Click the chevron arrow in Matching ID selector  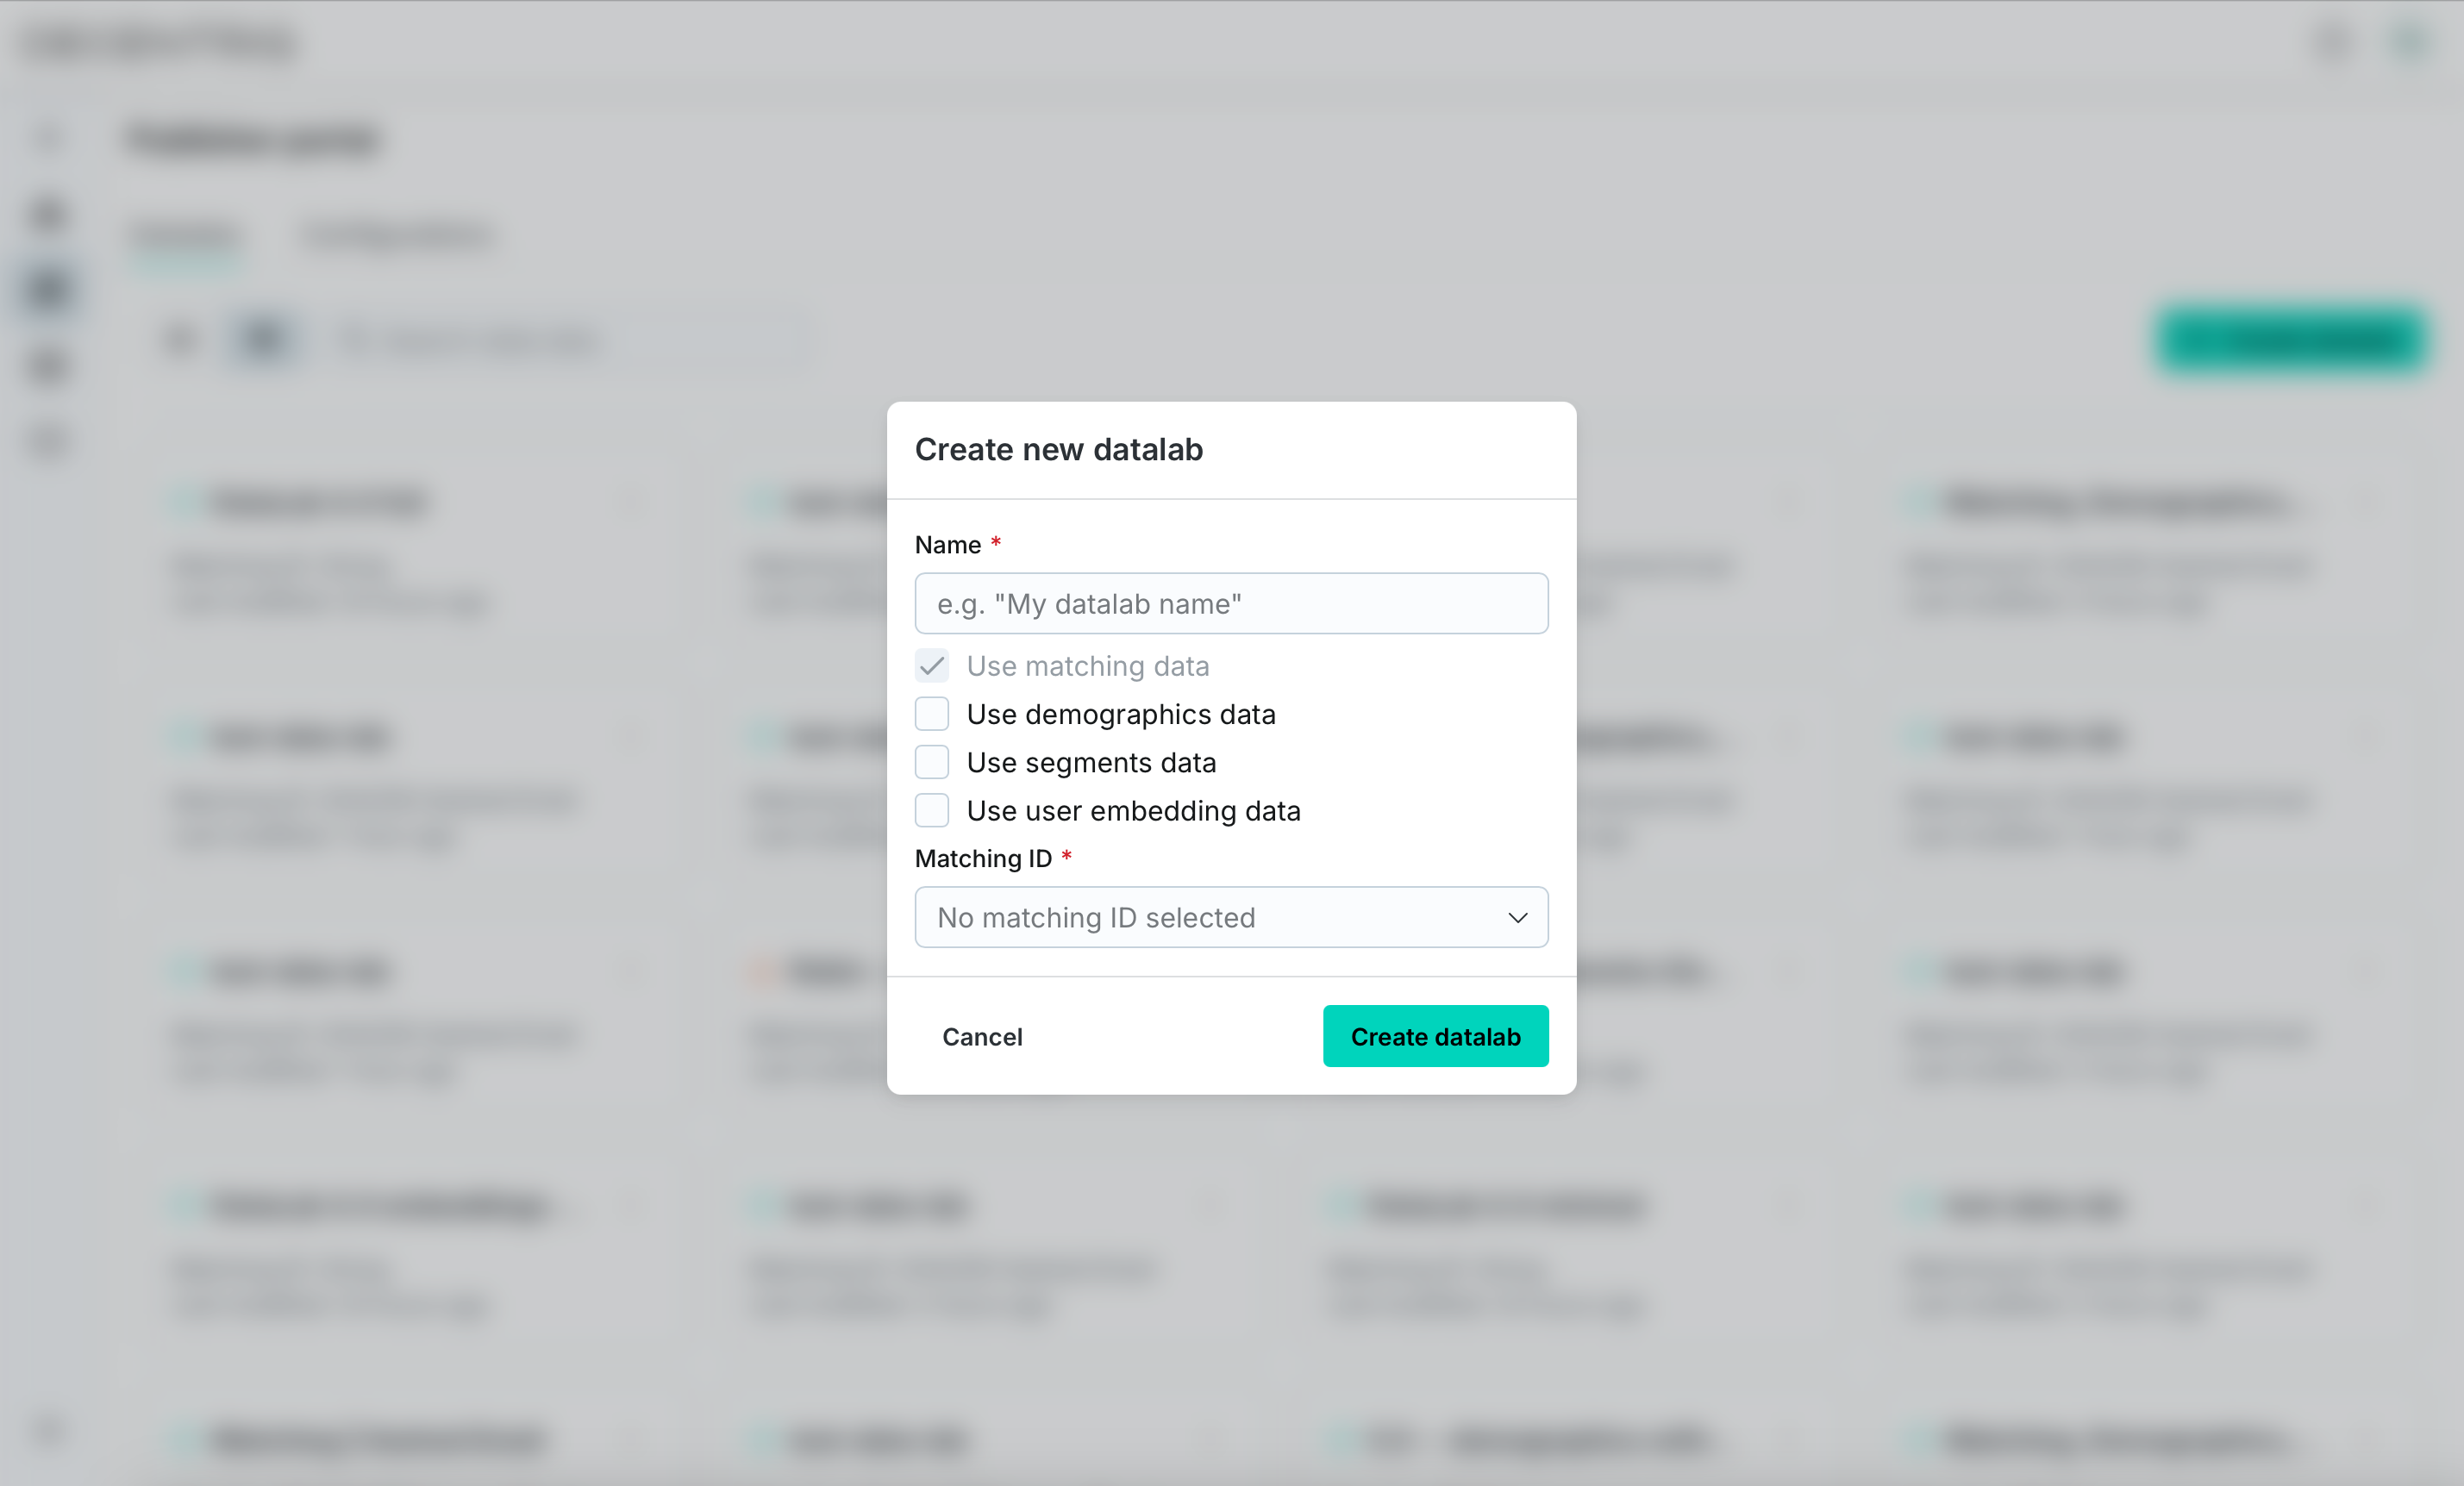(1517, 917)
